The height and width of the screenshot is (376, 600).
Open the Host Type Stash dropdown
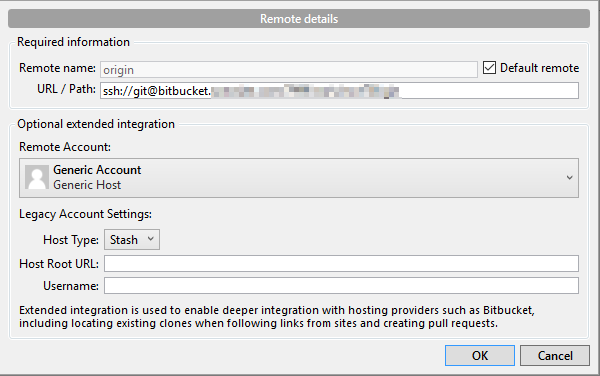pyautogui.click(x=132, y=240)
